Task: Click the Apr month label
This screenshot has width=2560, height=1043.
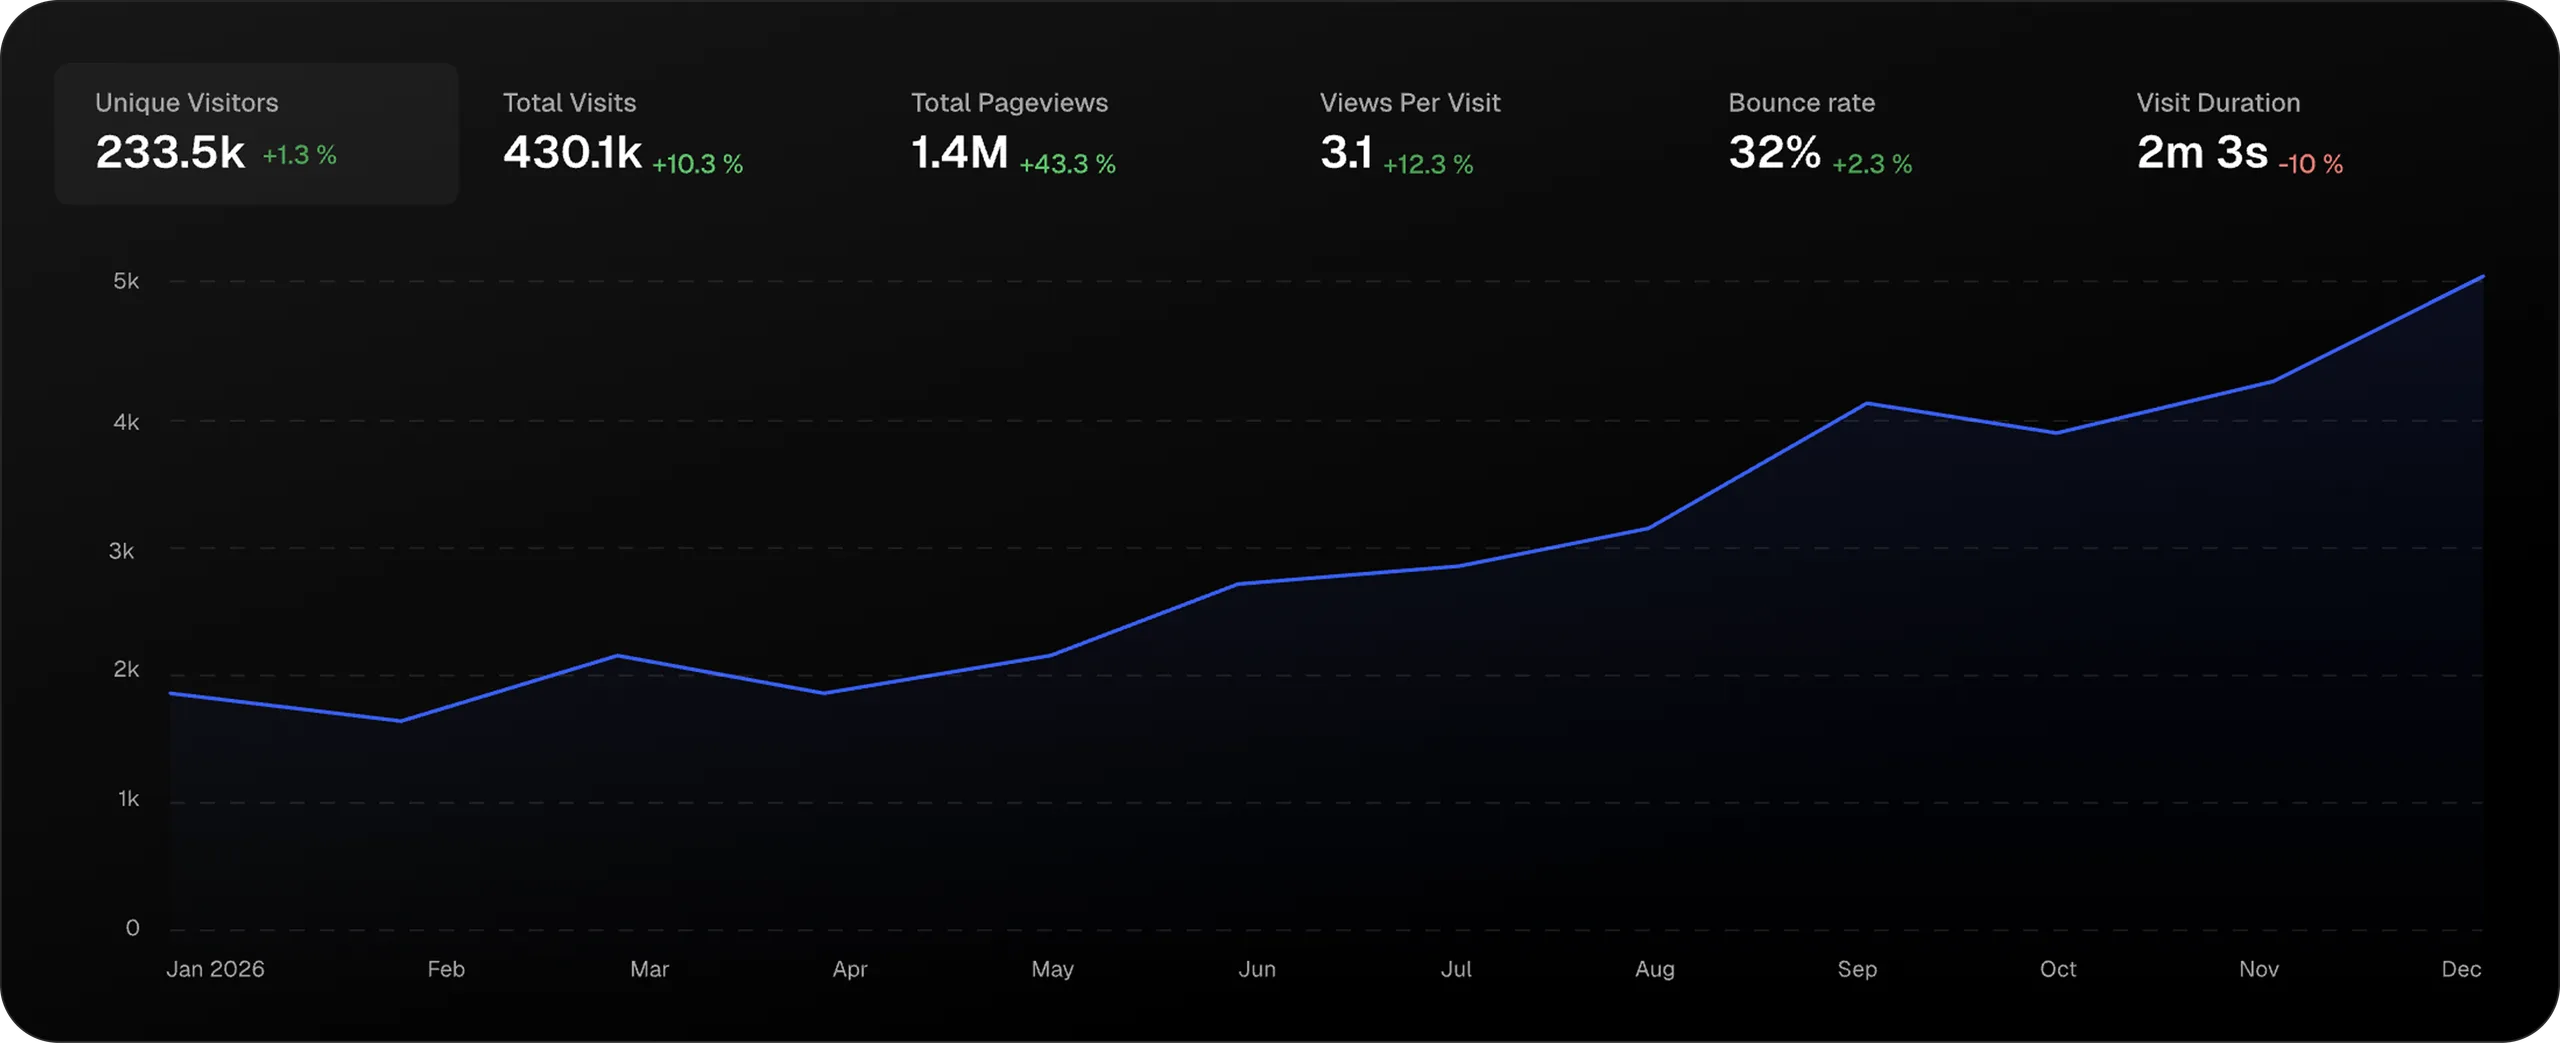Action: pos(850,970)
